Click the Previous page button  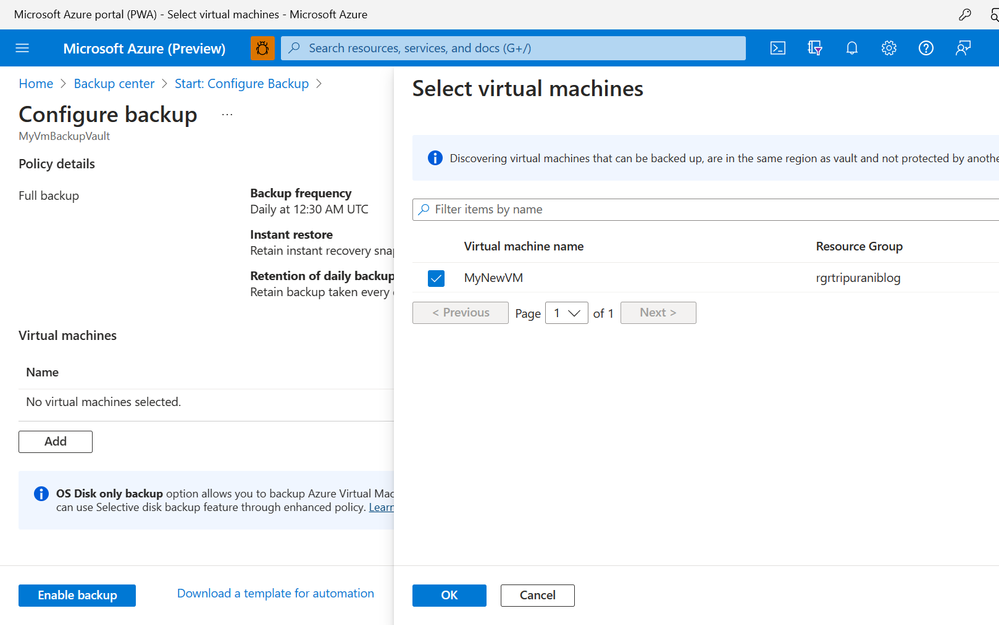(461, 313)
